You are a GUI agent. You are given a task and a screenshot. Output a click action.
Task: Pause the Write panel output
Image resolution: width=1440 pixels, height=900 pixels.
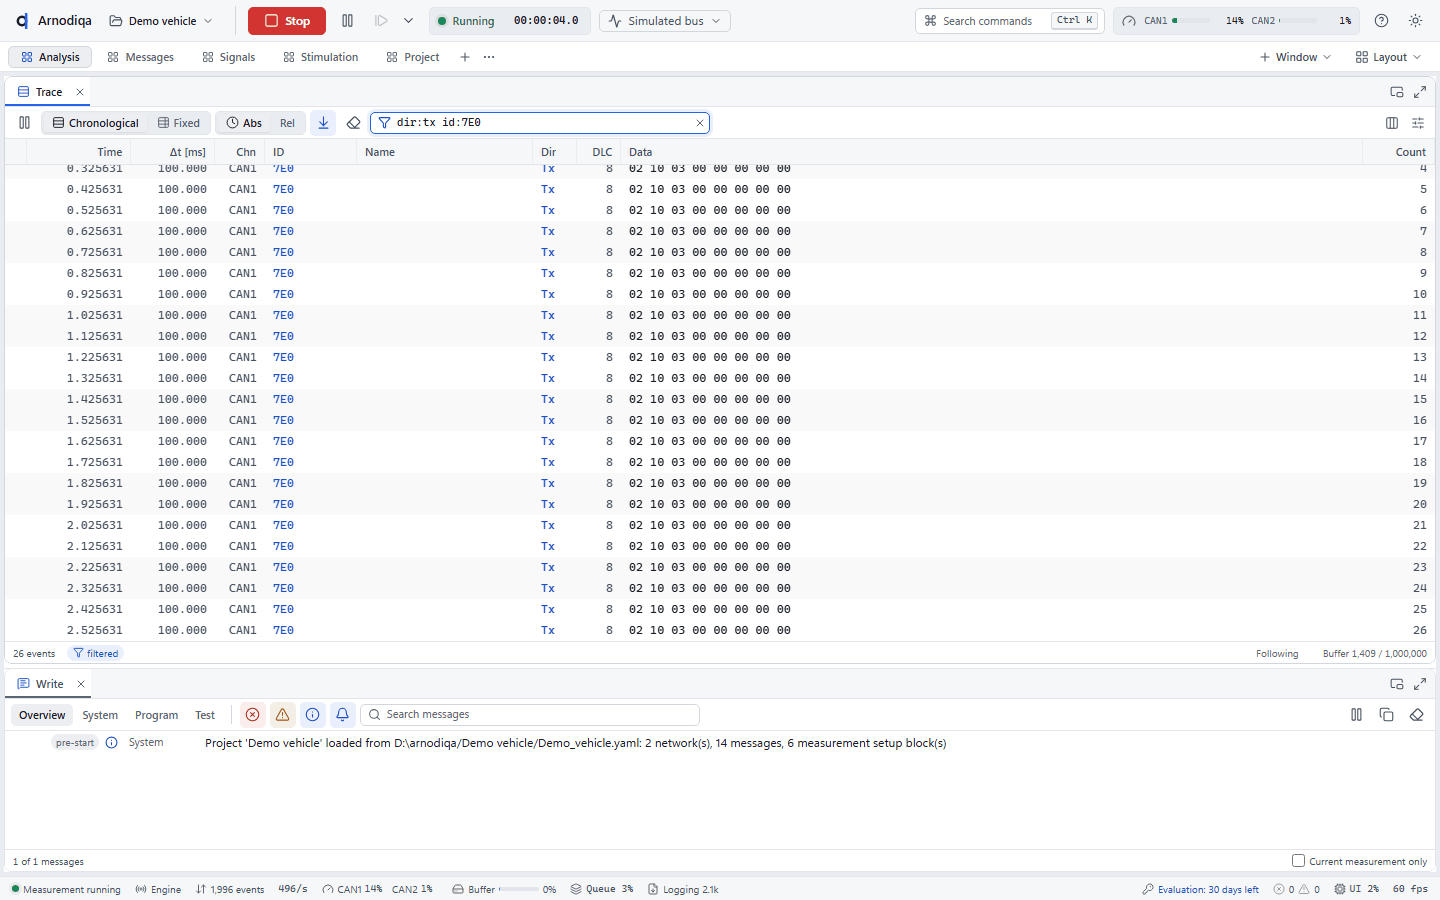tap(1356, 715)
